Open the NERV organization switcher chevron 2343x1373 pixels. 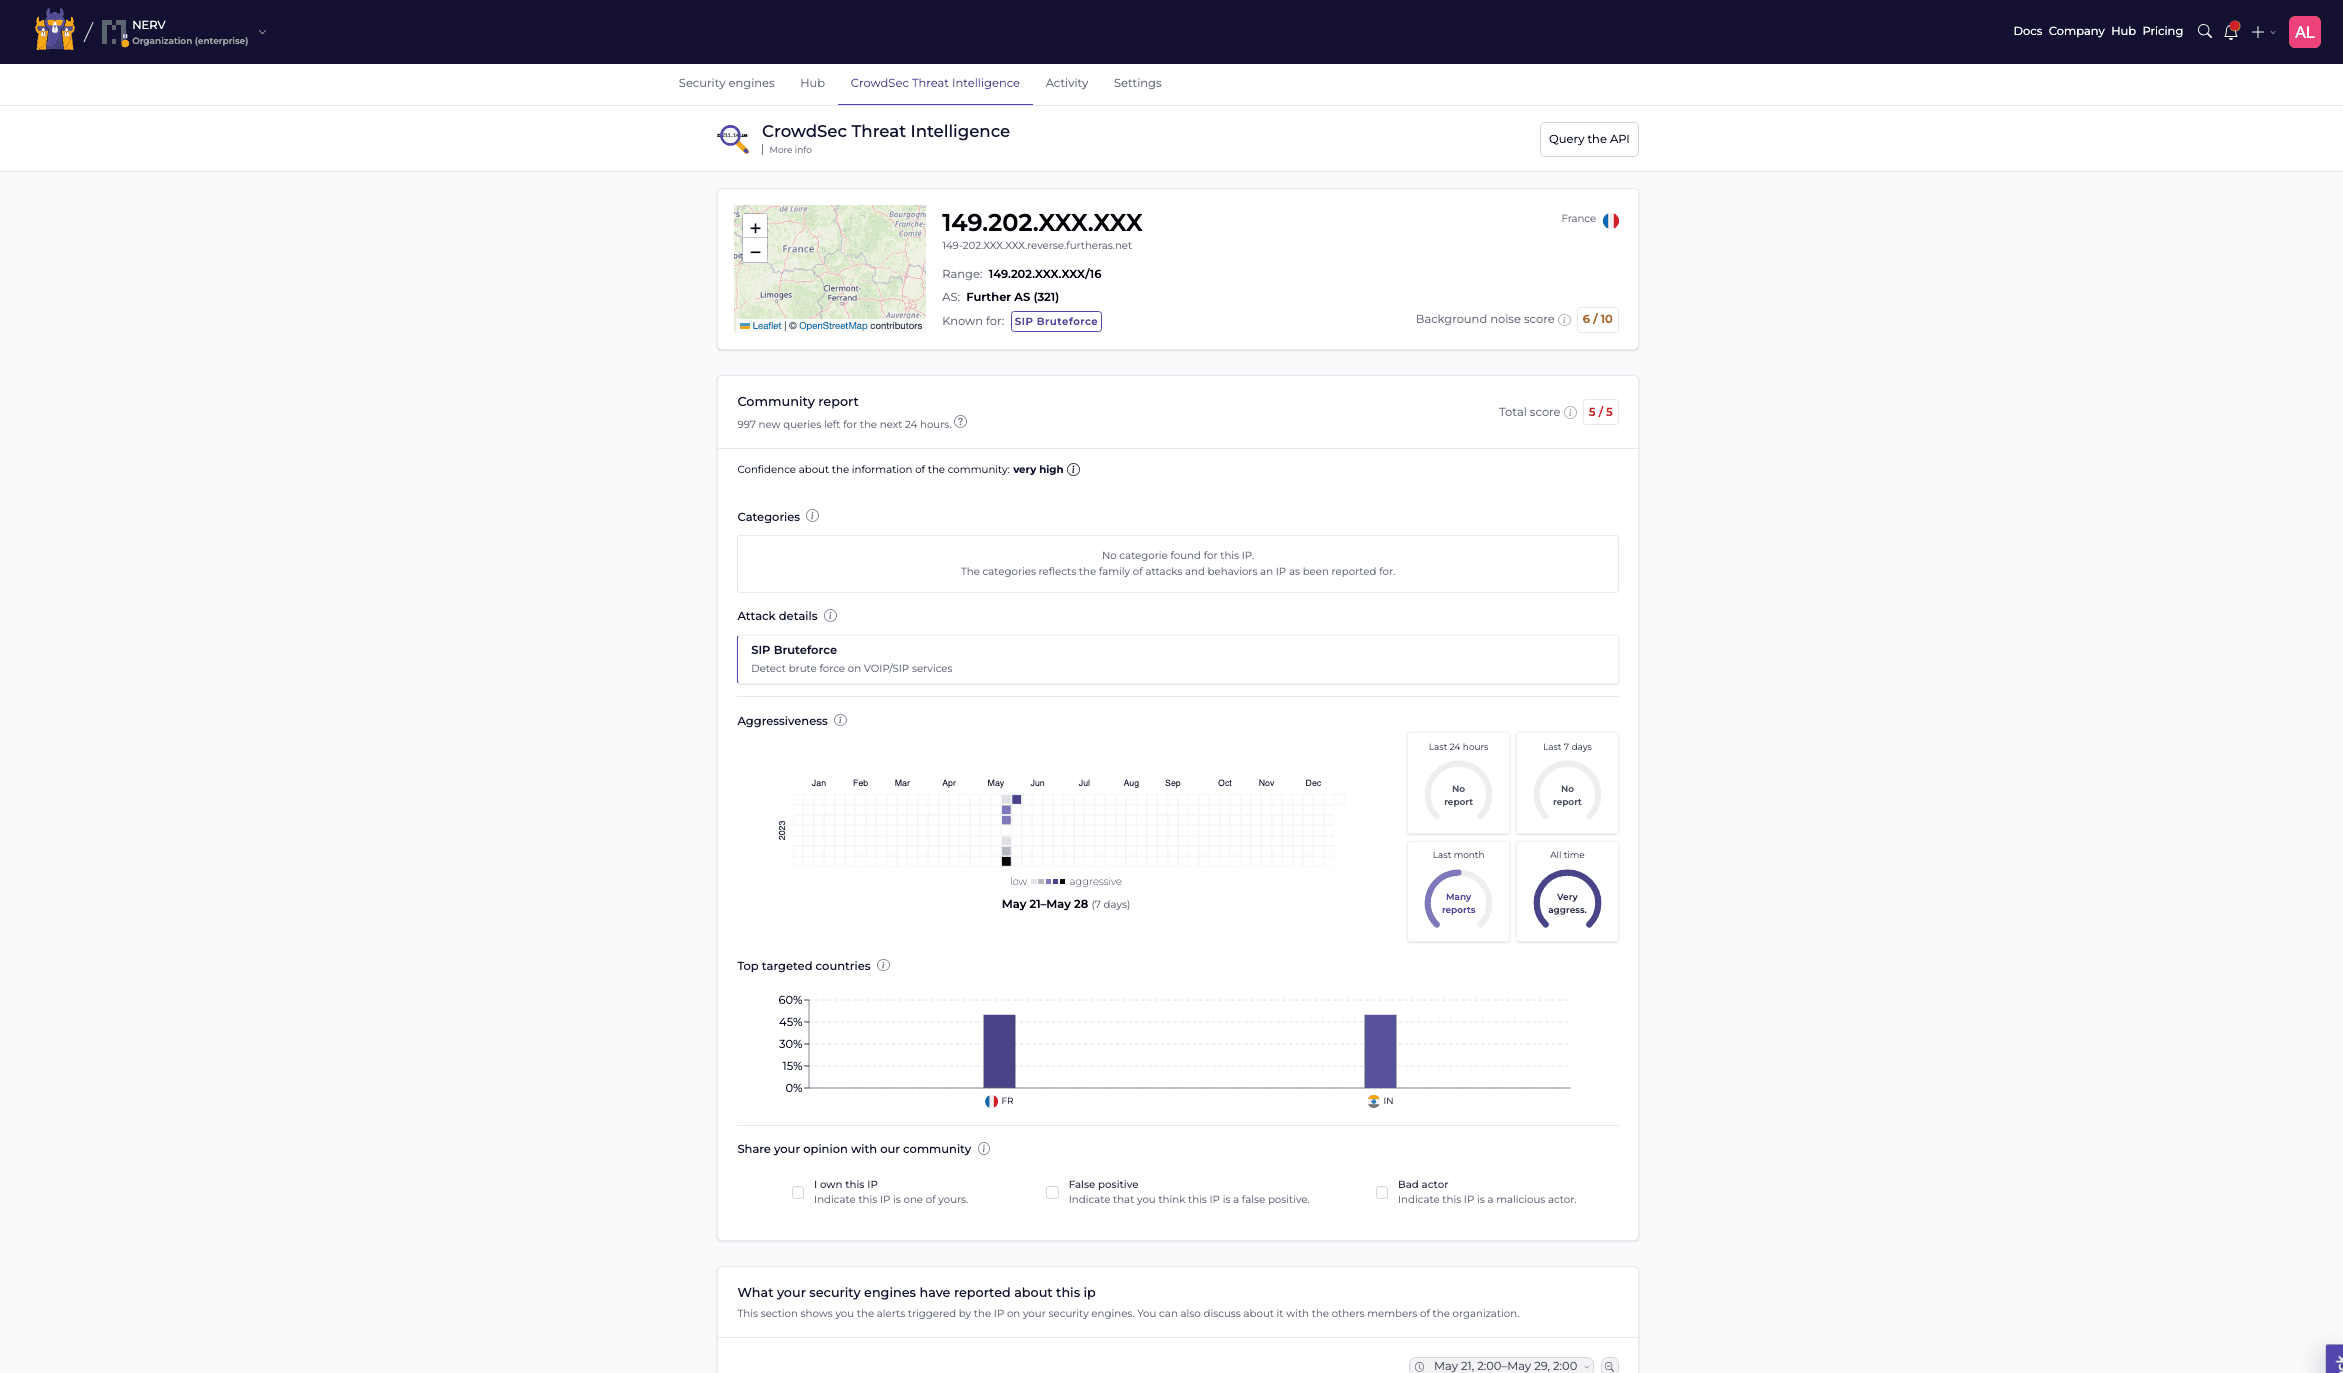point(263,32)
